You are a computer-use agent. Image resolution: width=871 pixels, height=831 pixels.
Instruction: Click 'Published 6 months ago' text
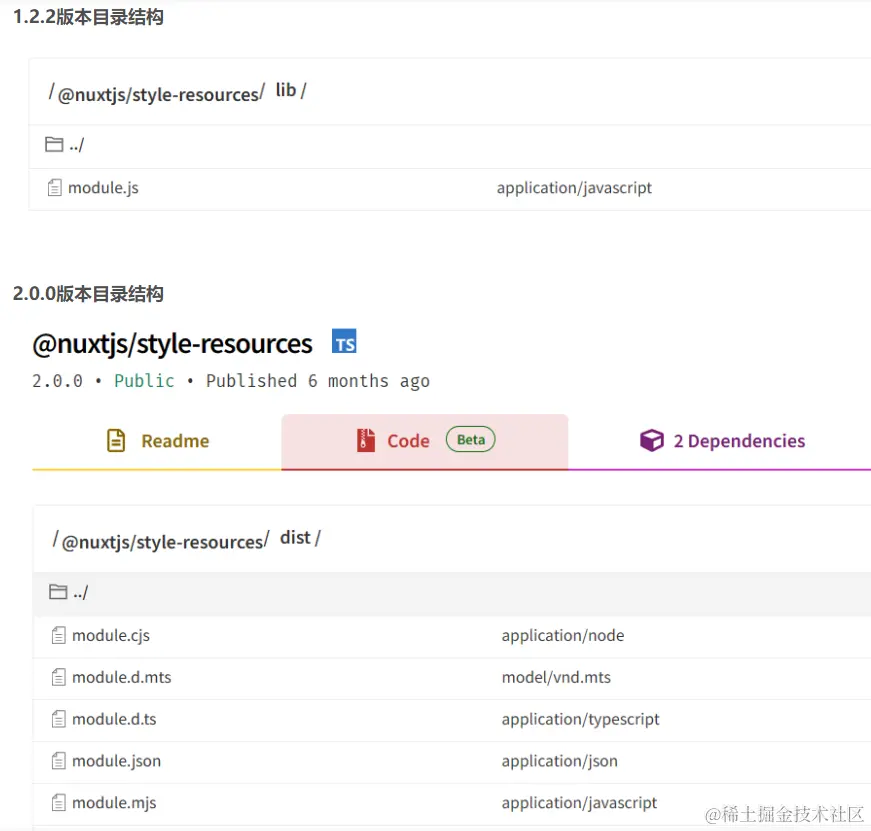pos(318,381)
